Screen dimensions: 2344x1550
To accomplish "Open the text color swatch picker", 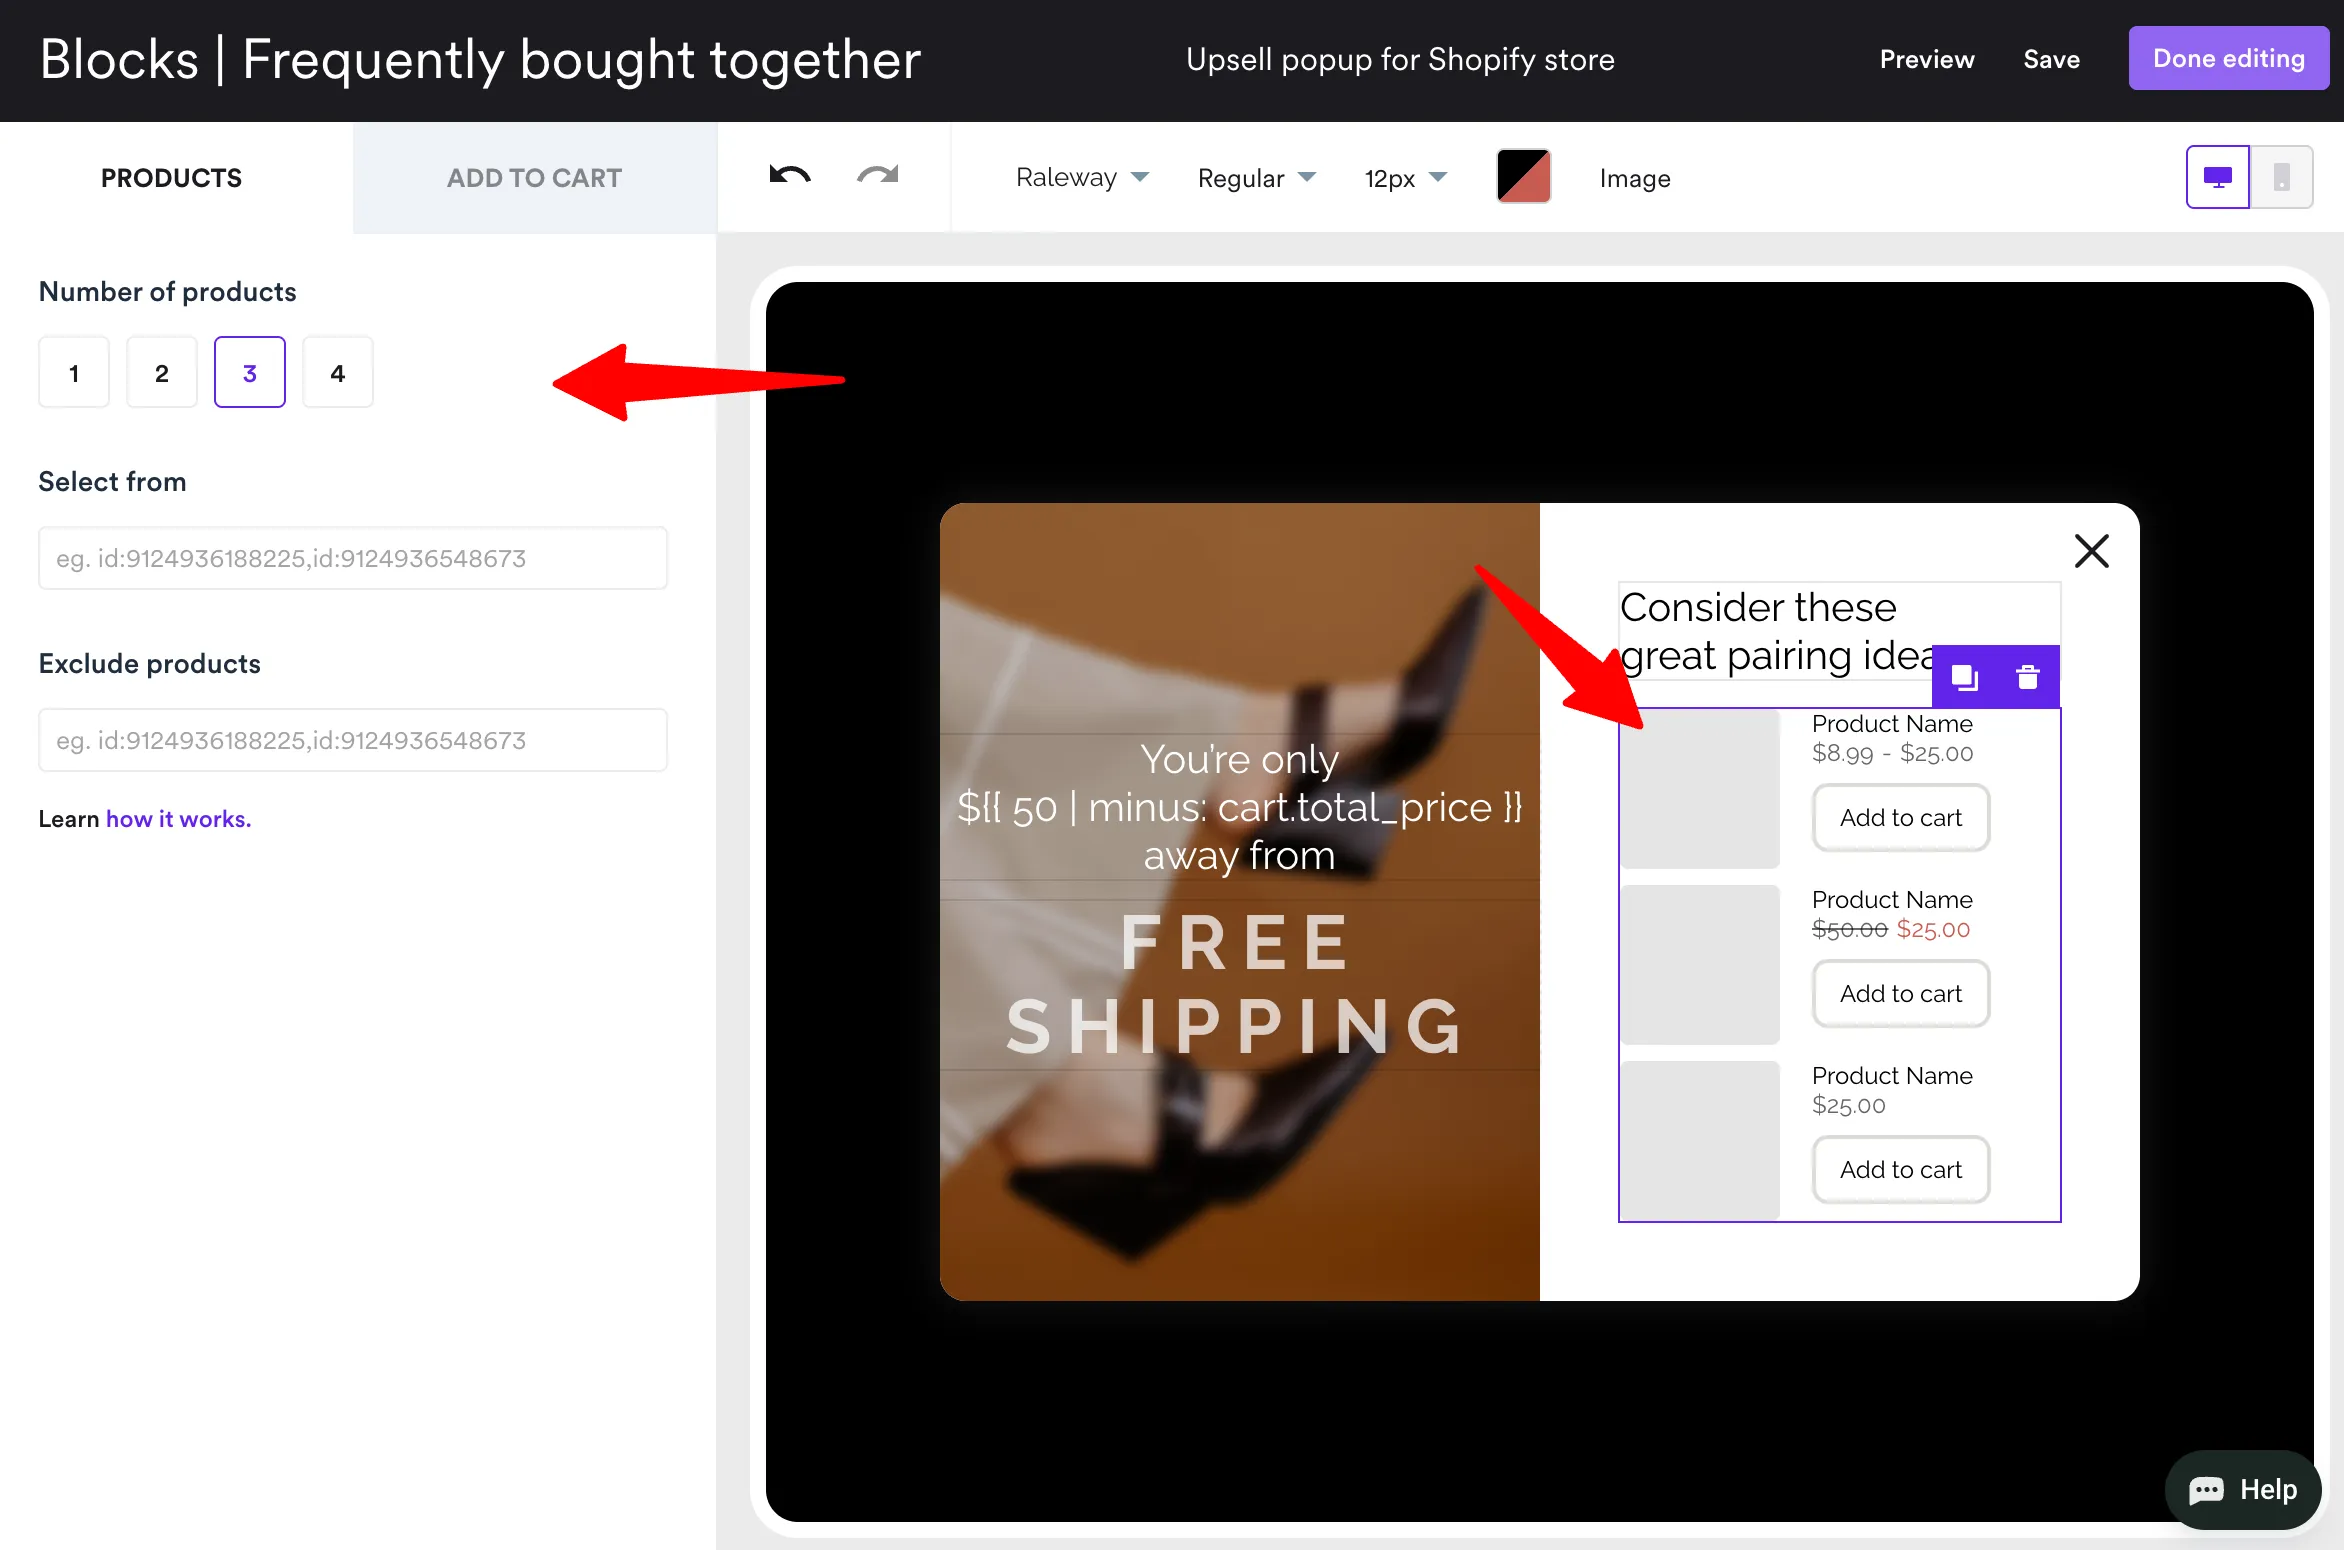I will click(x=1522, y=175).
